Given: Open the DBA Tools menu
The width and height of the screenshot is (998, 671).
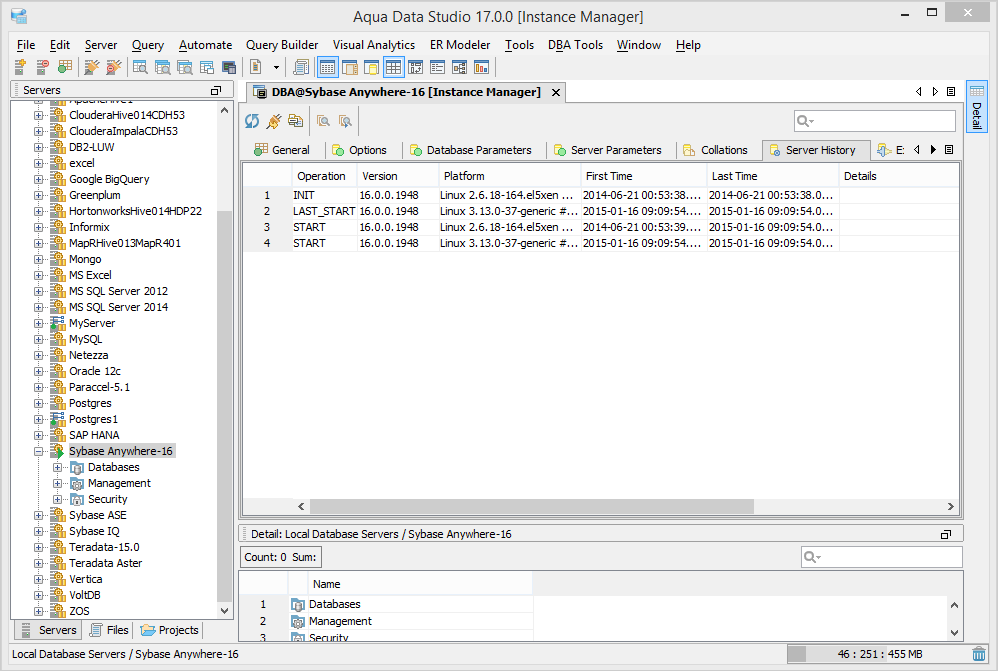Looking at the screenshot, I should pos(575,45).
